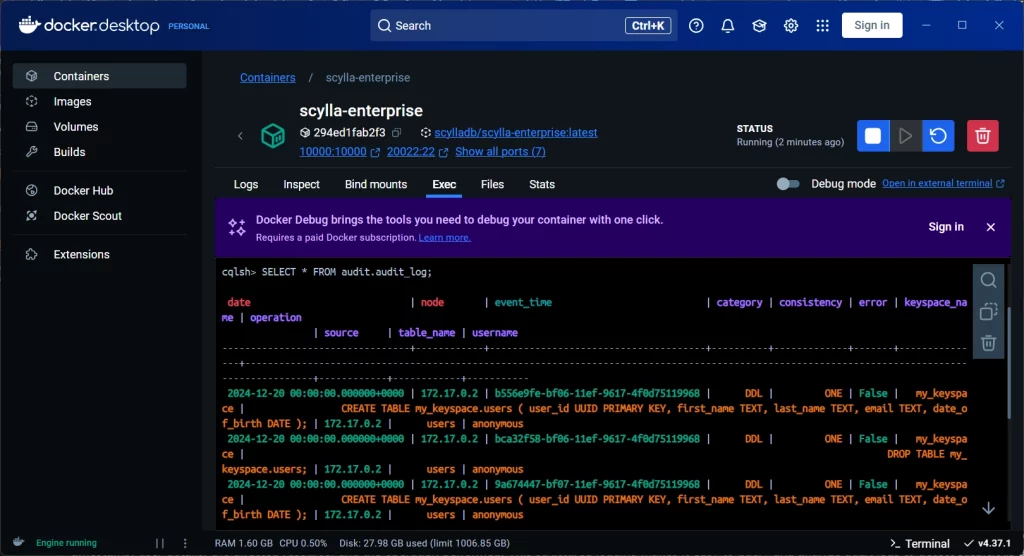Open the apps grid icon

[822, 25]
